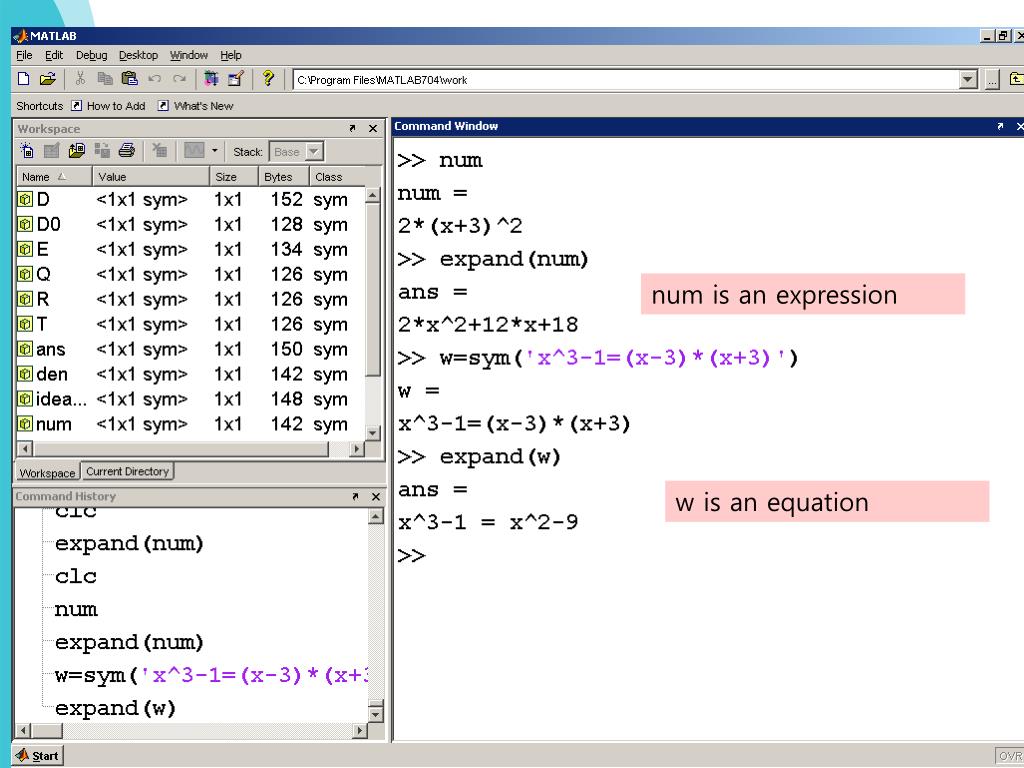
Task: Click the Value column header
Action: point(151,176)
